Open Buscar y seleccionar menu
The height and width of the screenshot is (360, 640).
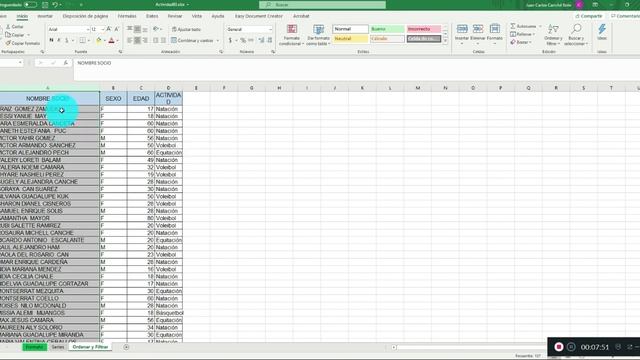tap(576, 34)
